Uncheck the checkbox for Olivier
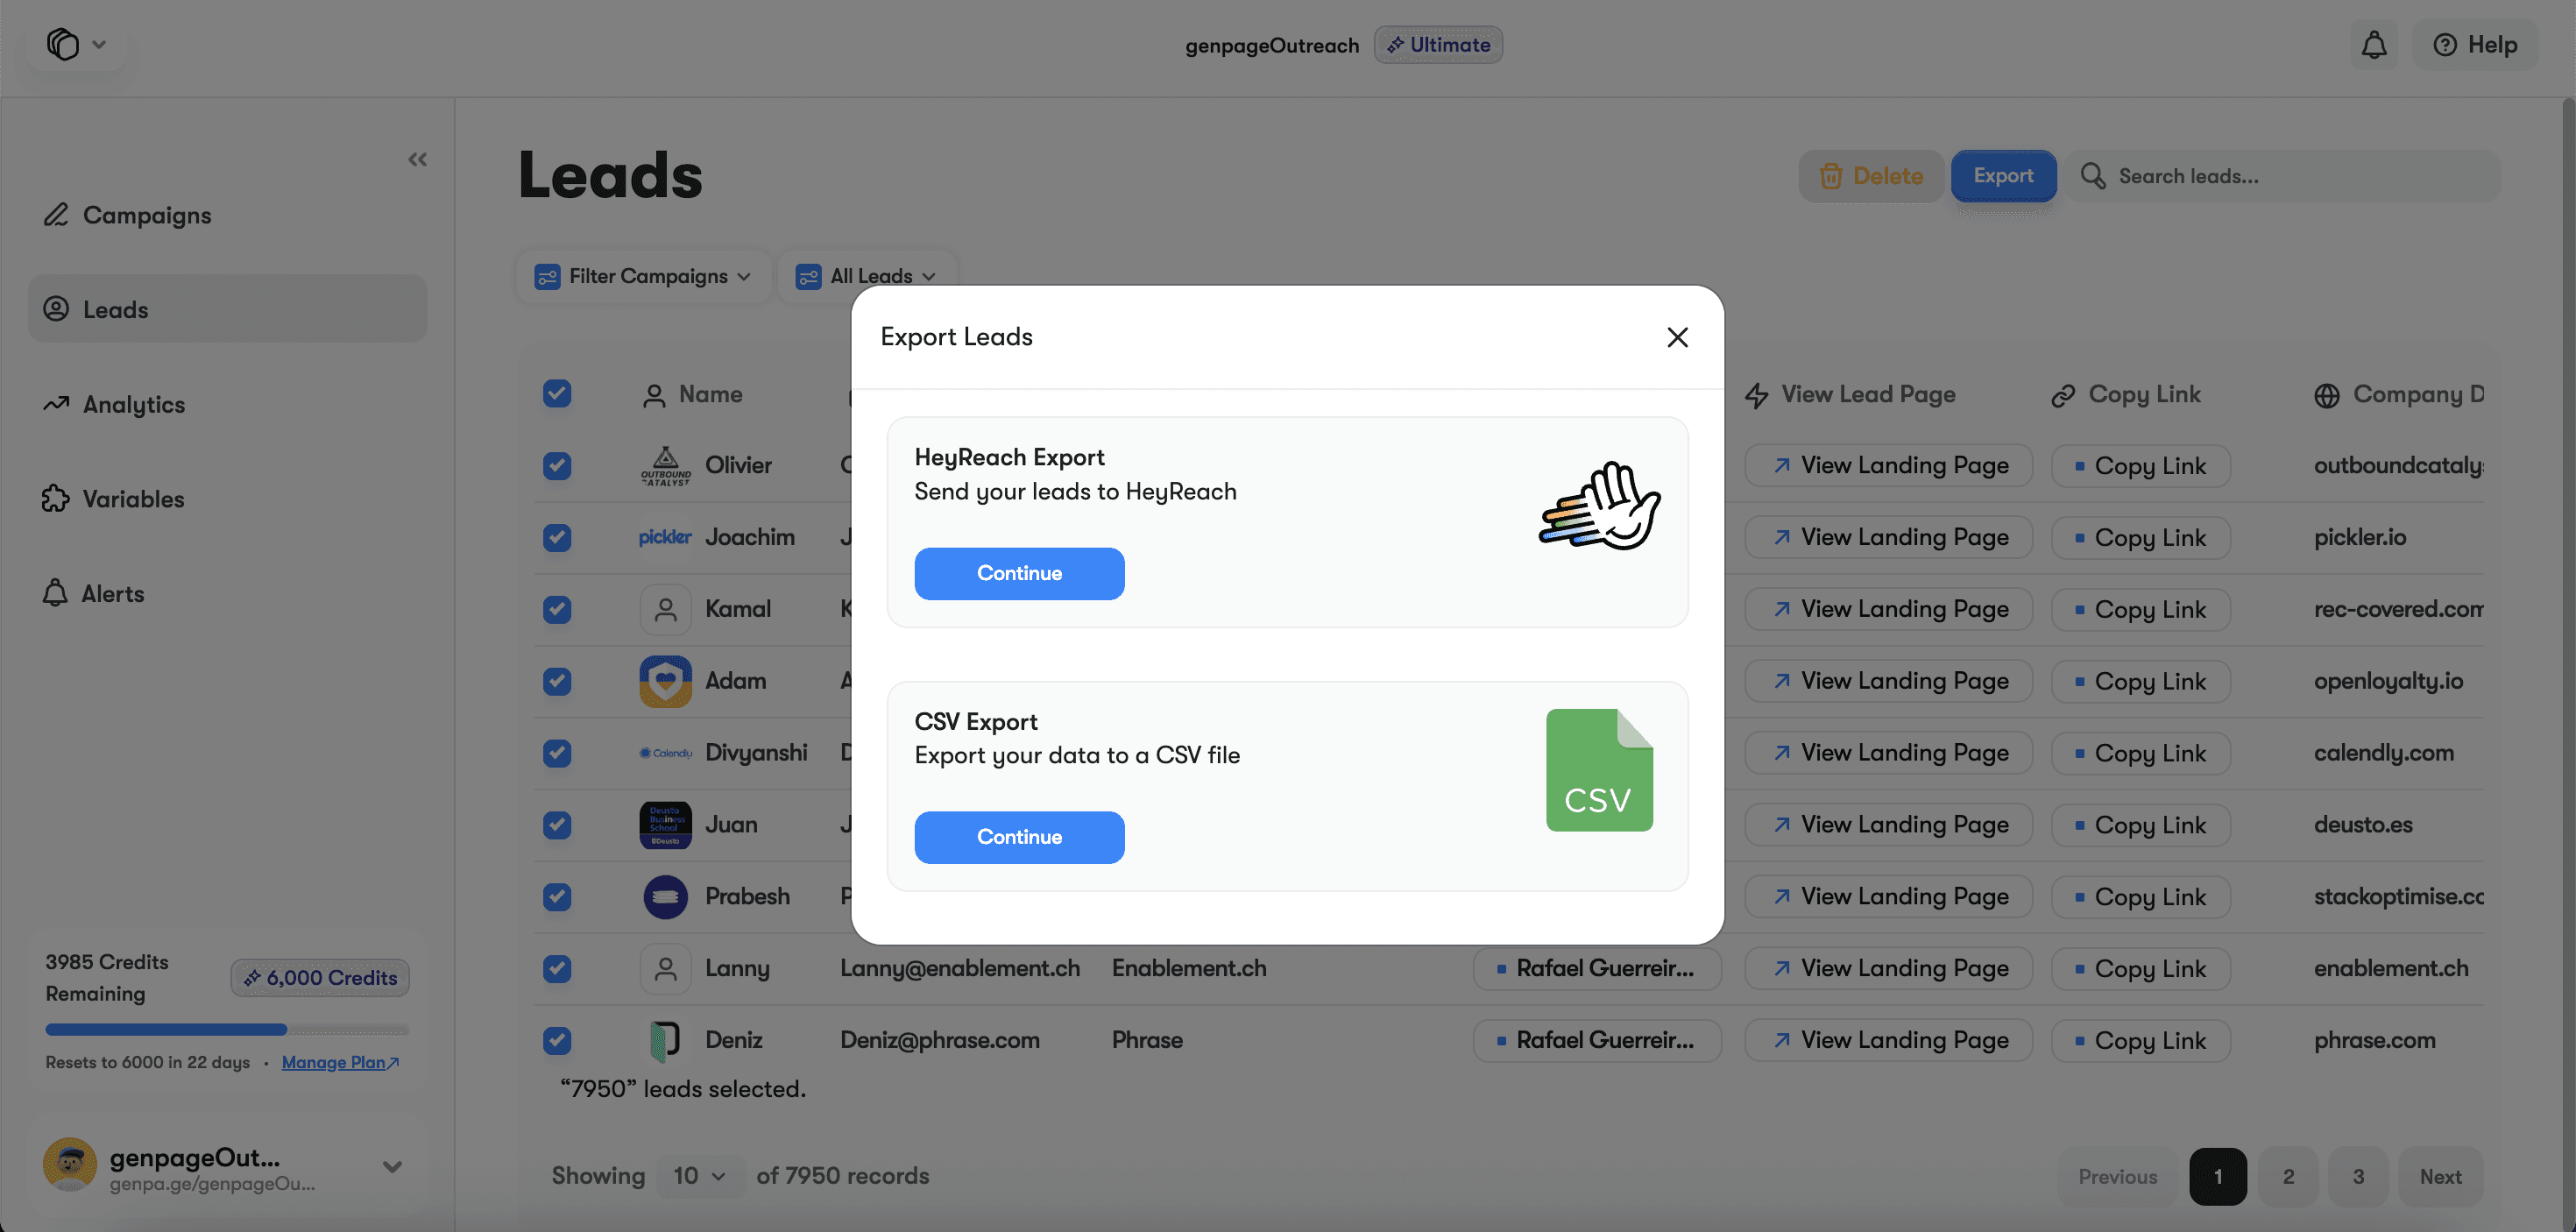This screenshot has width=2576, height=1232. point(557,466)
